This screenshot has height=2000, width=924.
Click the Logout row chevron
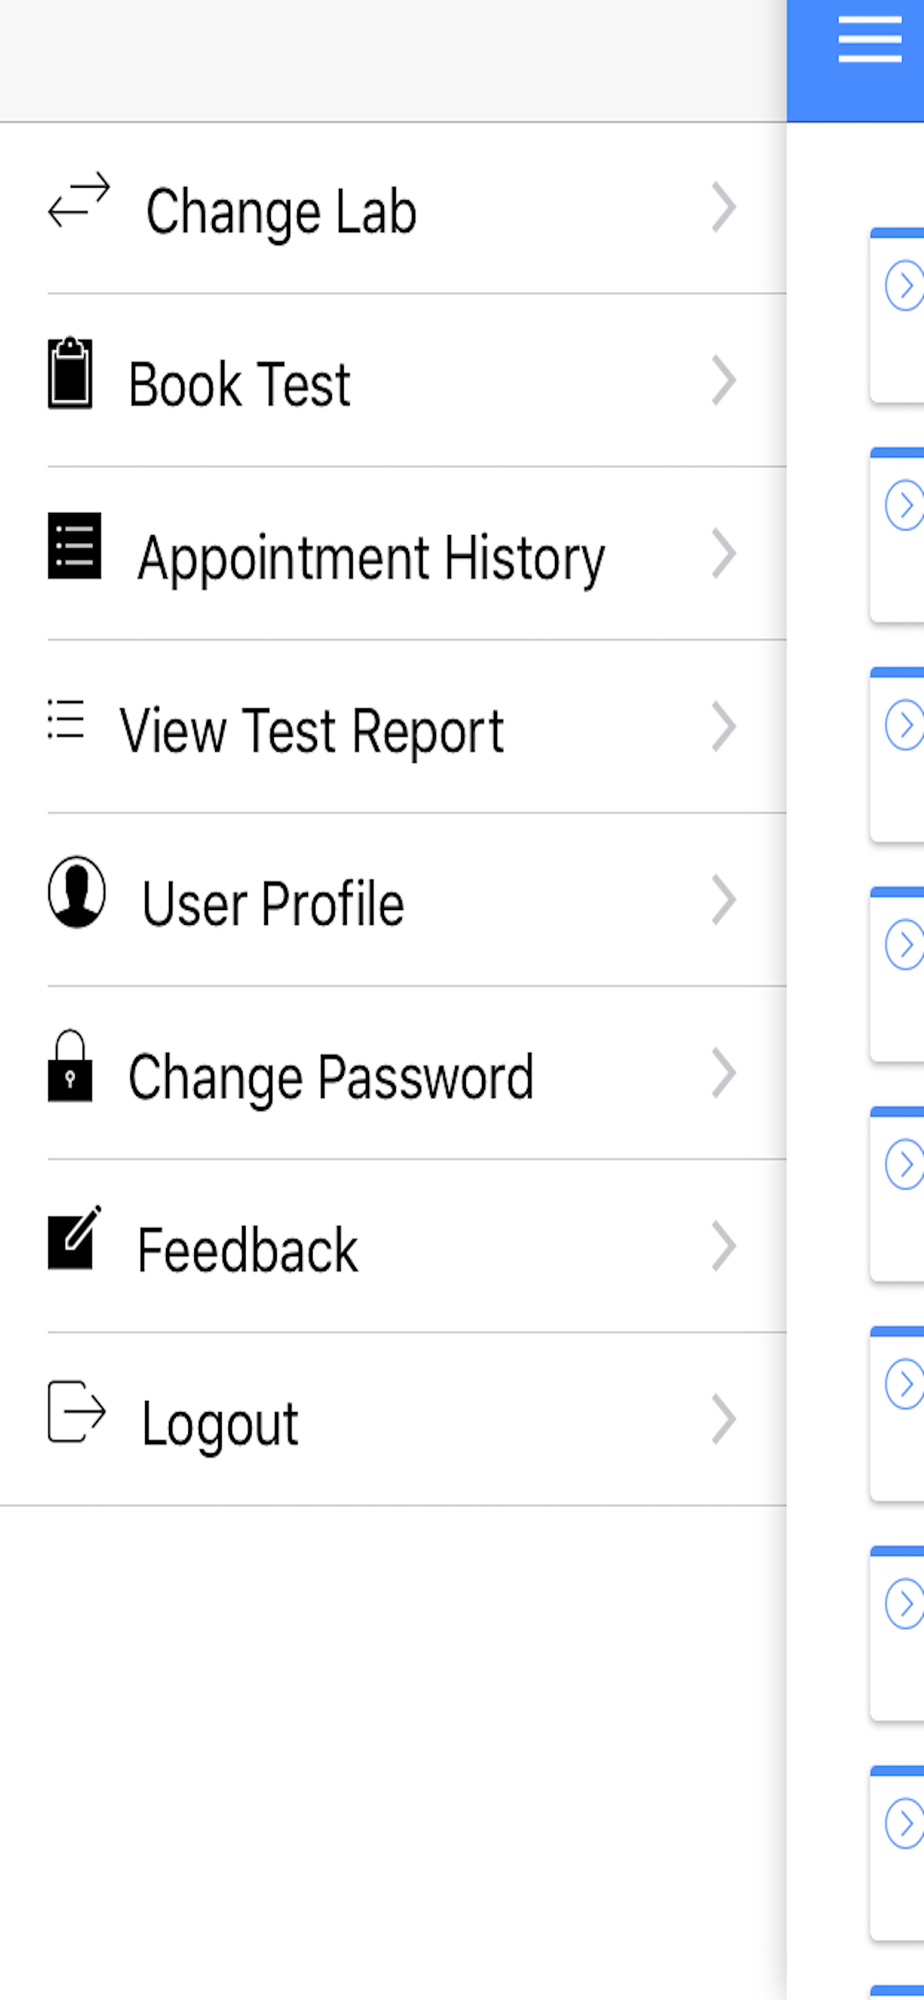pos(724,1419)
